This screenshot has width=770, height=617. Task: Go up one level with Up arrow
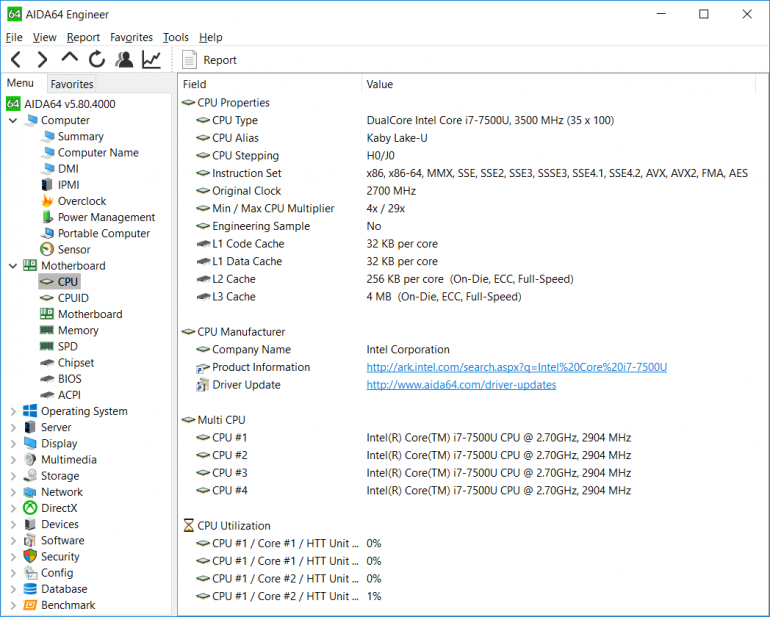(70, 58)
